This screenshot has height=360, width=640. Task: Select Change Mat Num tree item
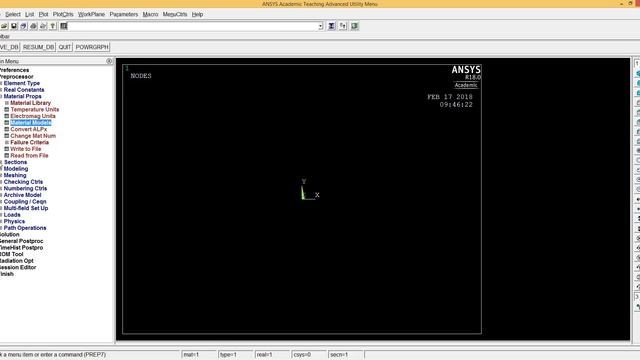click(33, 136)
